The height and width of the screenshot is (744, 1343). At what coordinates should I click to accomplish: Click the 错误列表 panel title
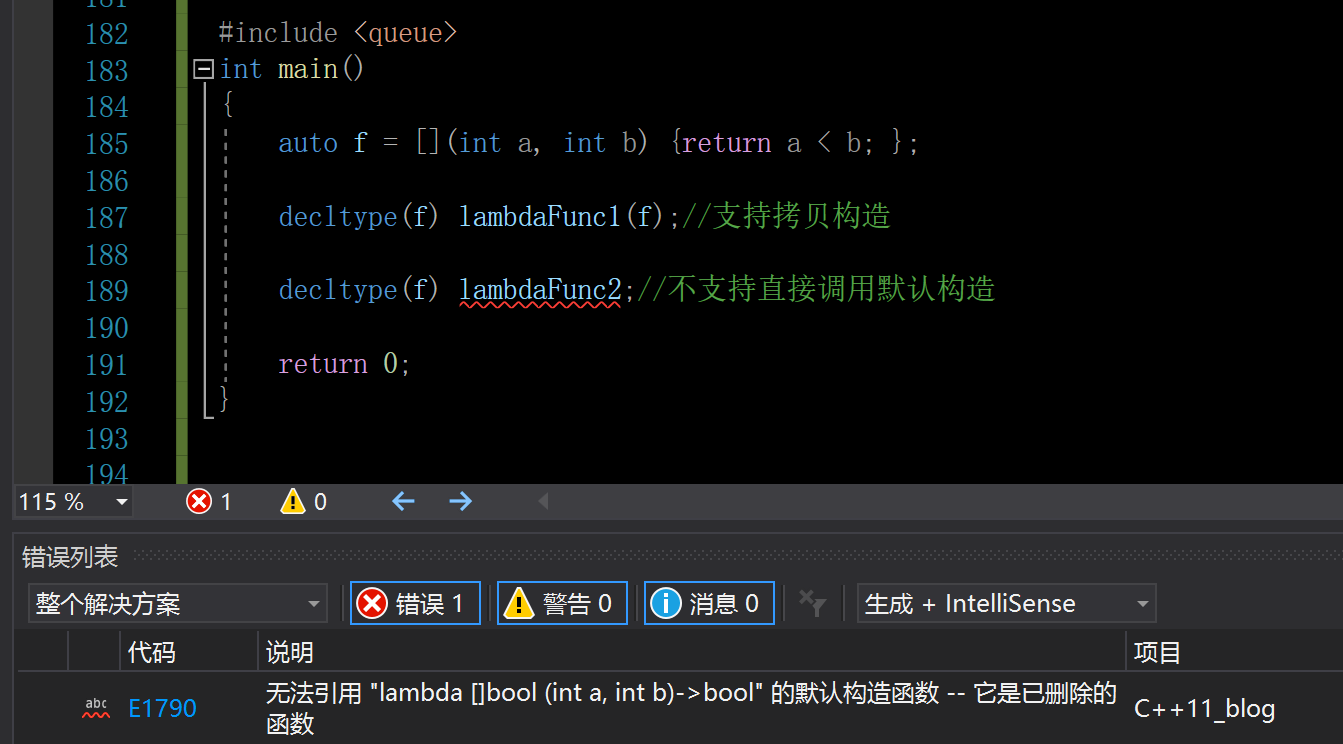click(x=70, y=557)
